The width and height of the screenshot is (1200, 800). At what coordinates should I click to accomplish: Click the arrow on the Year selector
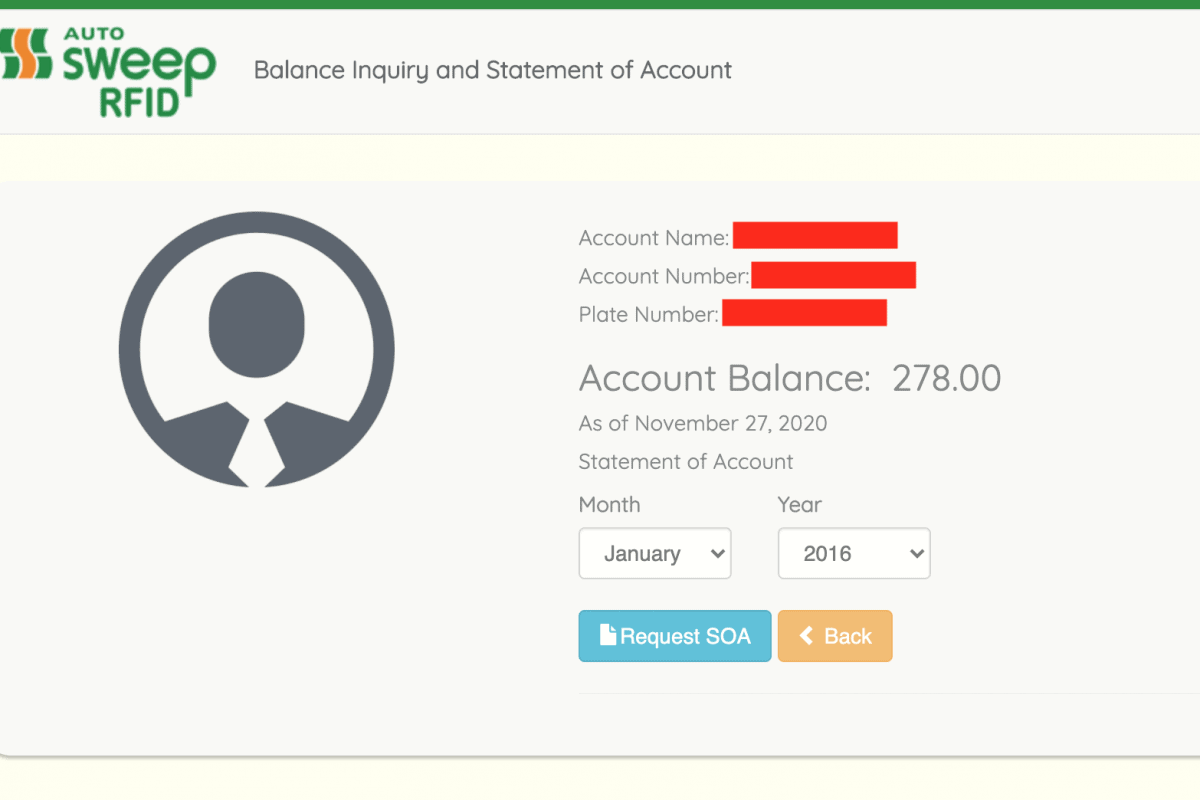pos(915,554)
